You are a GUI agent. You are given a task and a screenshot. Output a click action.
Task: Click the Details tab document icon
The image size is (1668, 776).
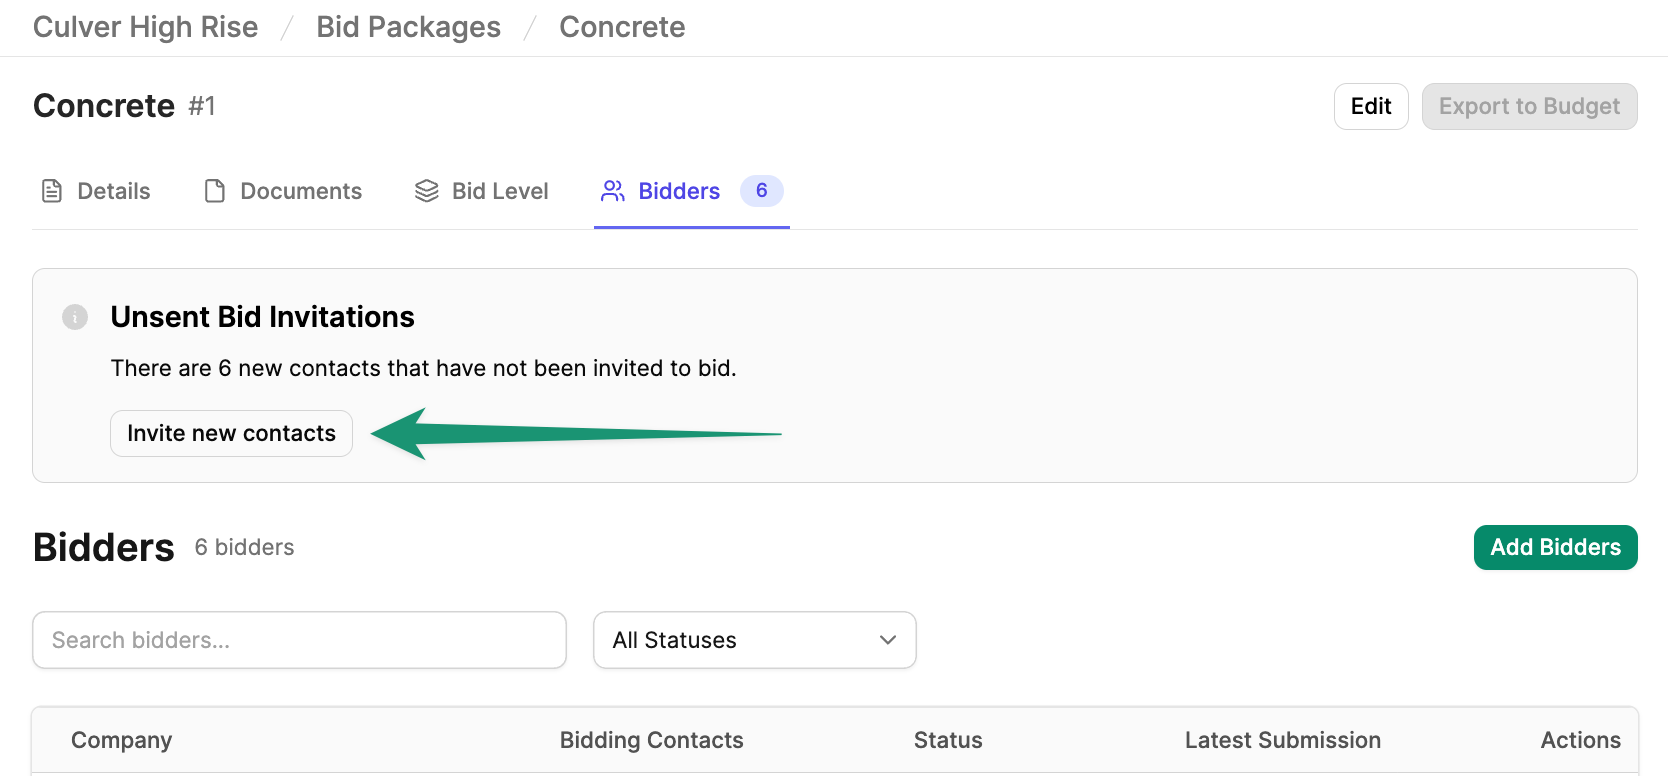52,191
